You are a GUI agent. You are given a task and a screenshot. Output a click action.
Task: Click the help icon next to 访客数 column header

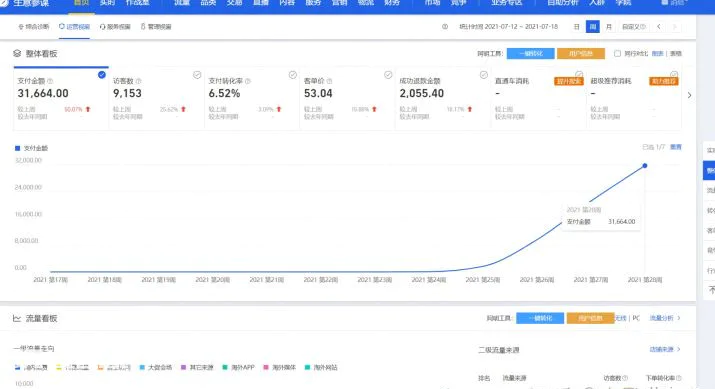[x=625, y=378]
